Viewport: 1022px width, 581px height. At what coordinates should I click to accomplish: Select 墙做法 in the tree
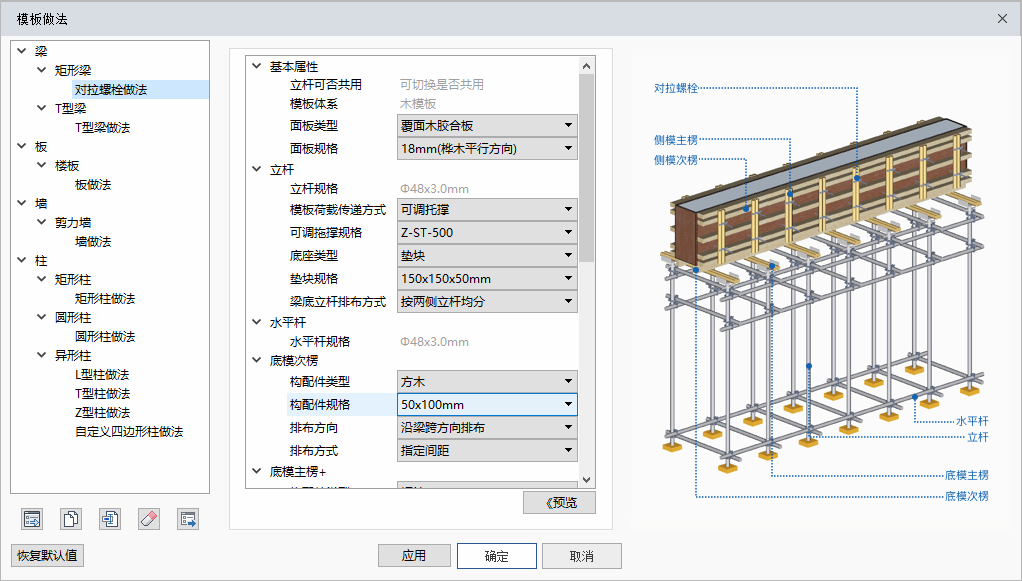click(93, 241)
